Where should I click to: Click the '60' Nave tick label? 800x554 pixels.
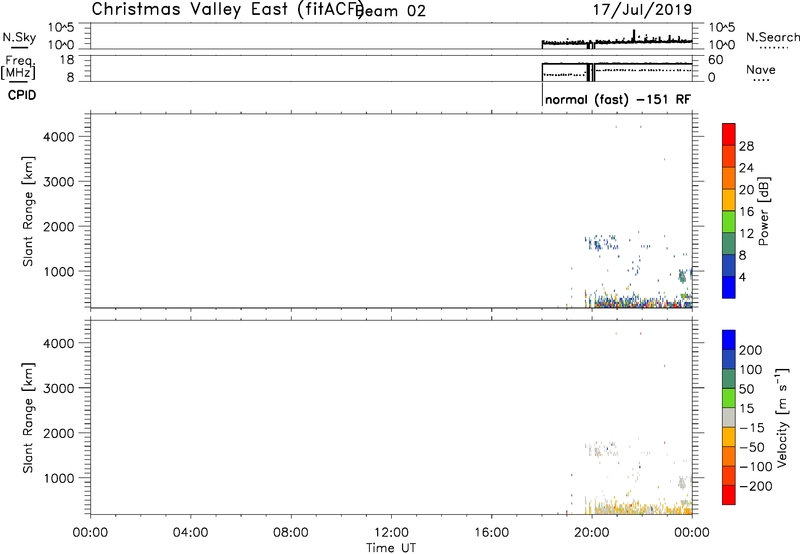[x=715, y=60]
